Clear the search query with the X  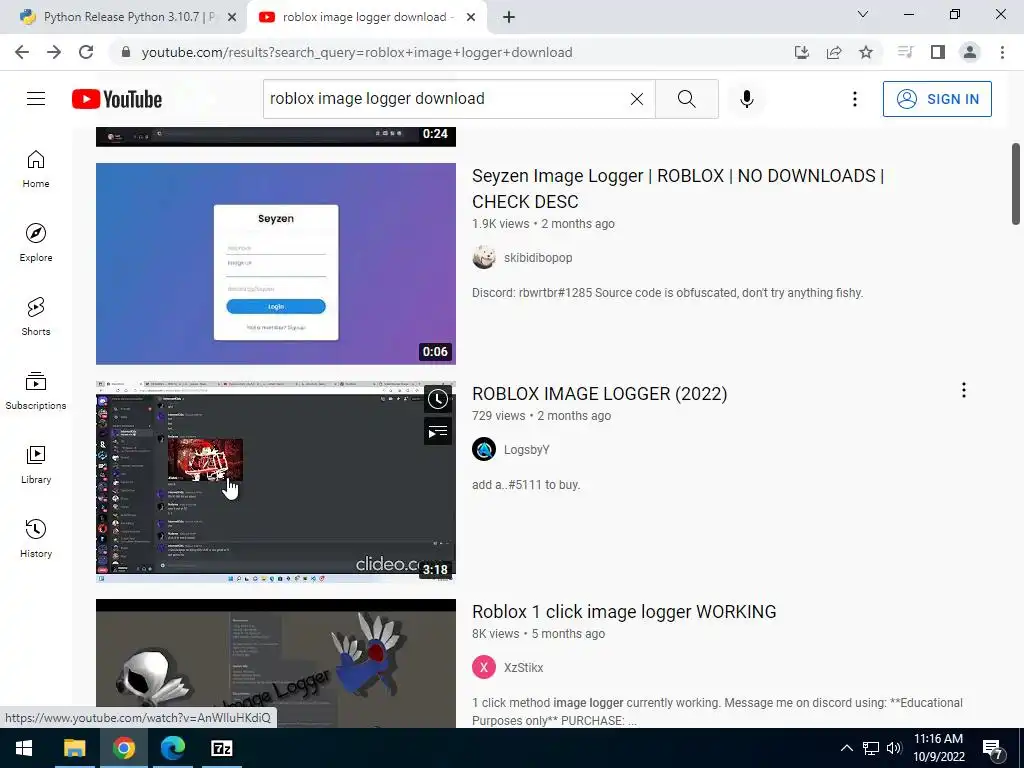click(x=637, y=99)
